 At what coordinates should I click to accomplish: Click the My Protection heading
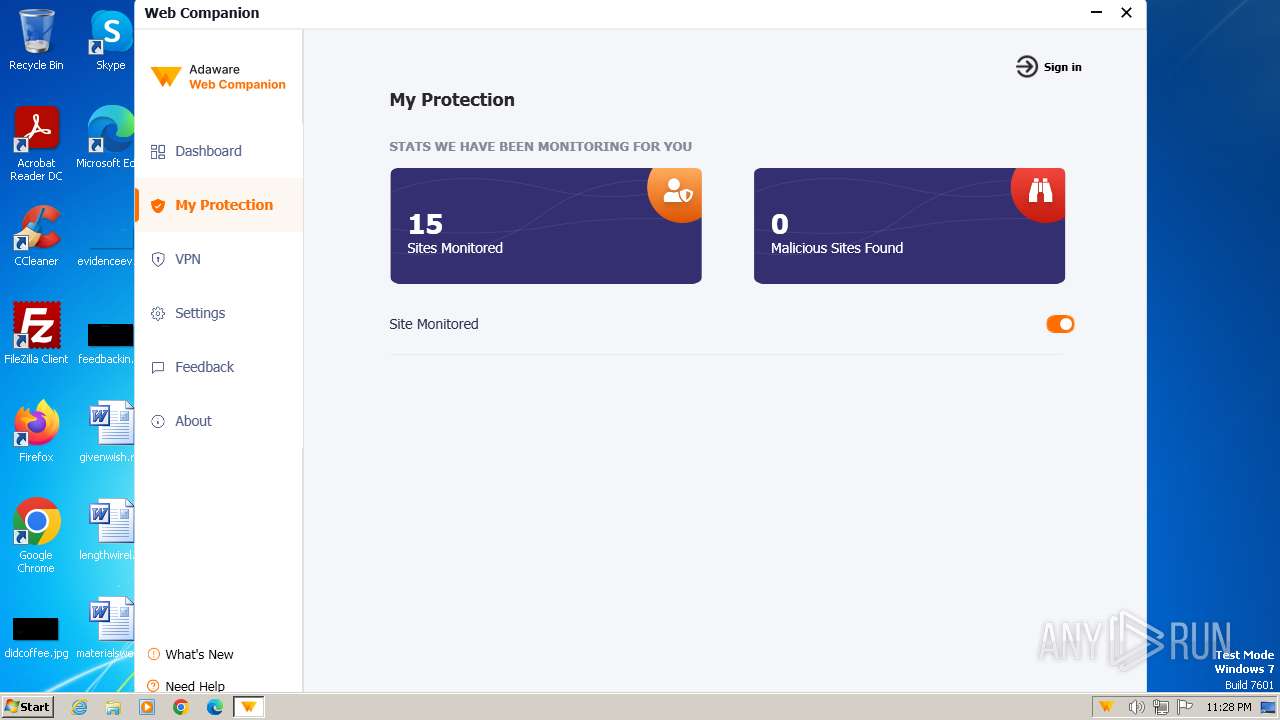point(452,100)
